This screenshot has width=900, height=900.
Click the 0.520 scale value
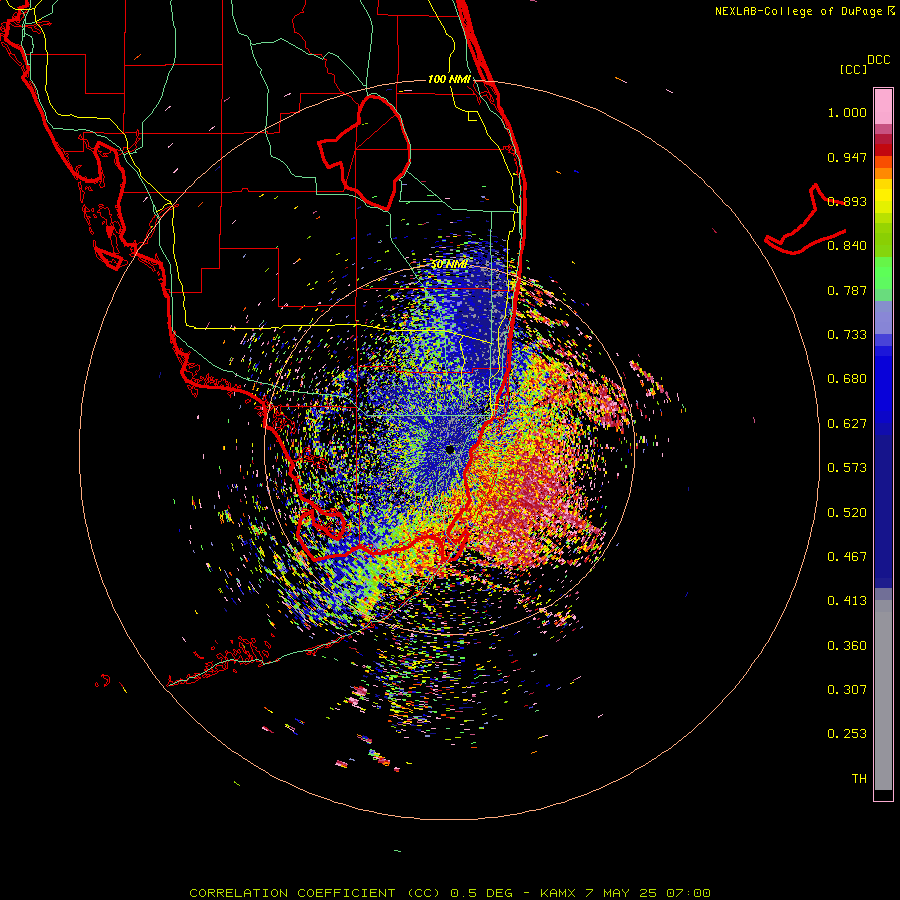pos(847,513)
